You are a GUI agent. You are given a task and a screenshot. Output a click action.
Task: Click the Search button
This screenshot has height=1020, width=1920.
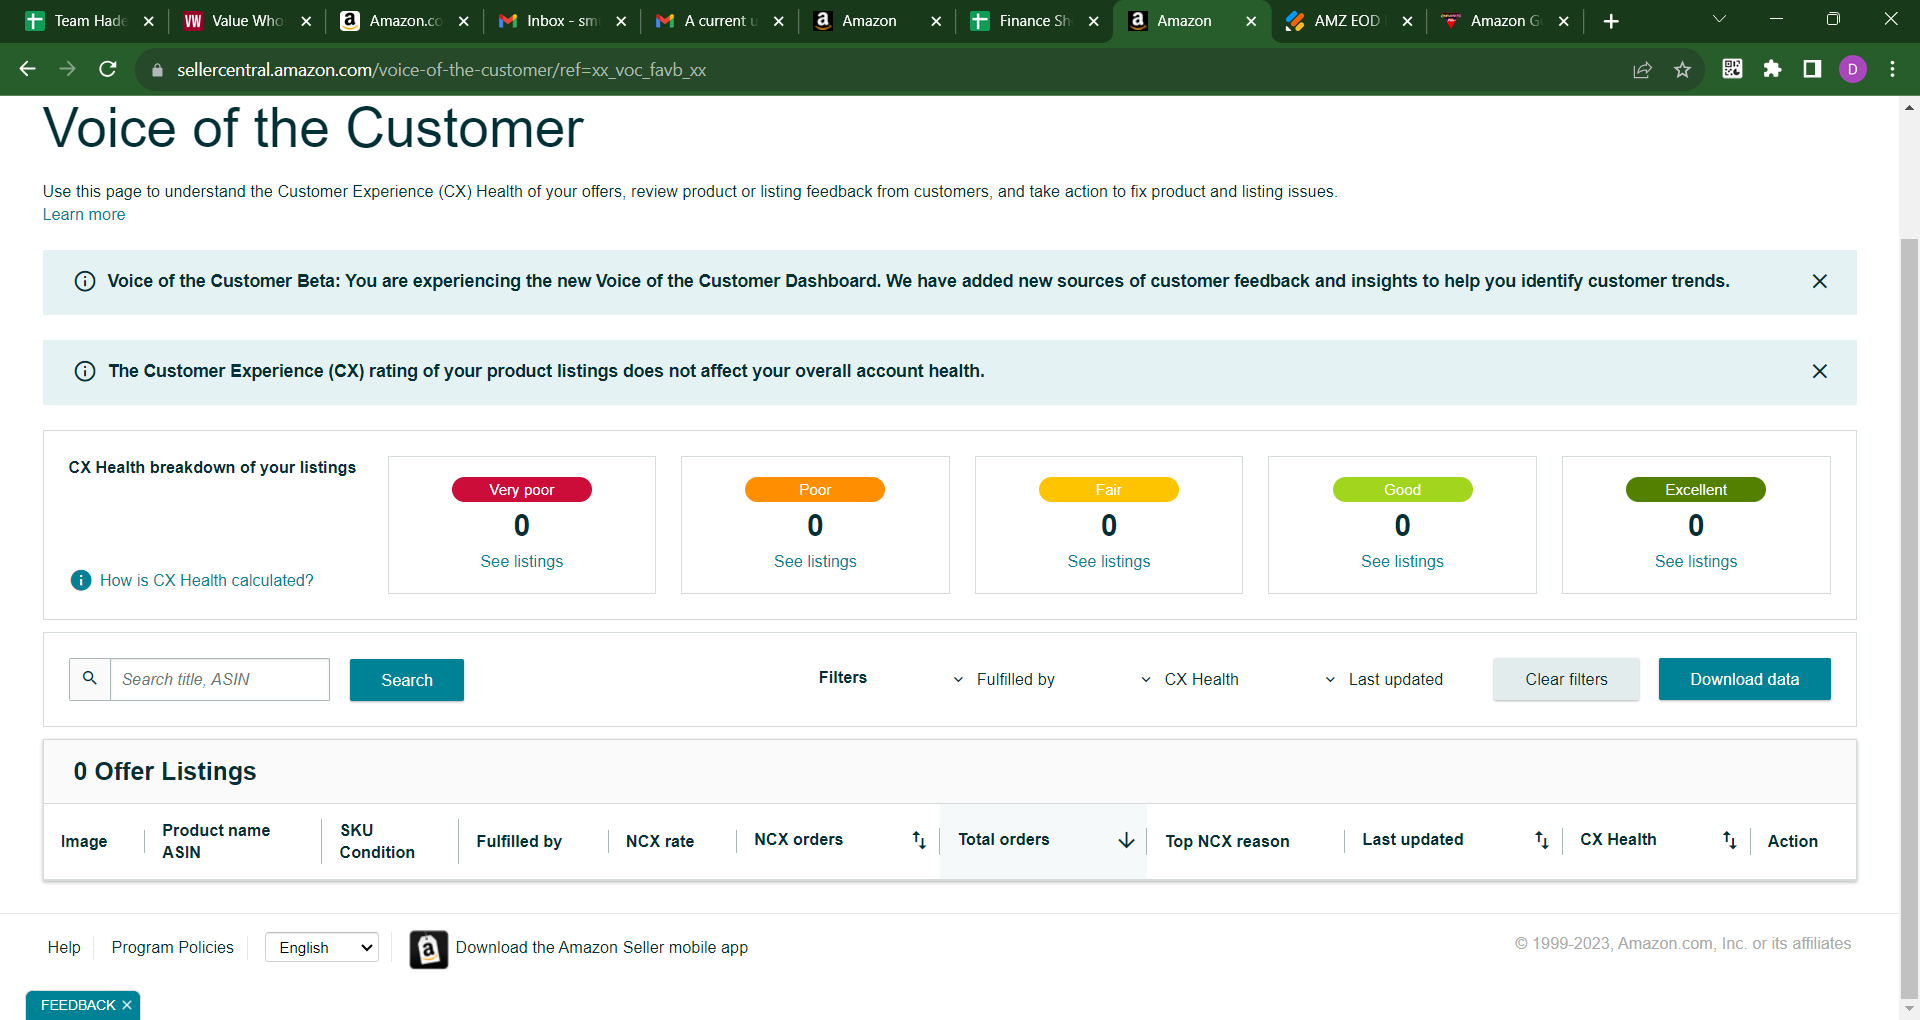click(407, 680)
